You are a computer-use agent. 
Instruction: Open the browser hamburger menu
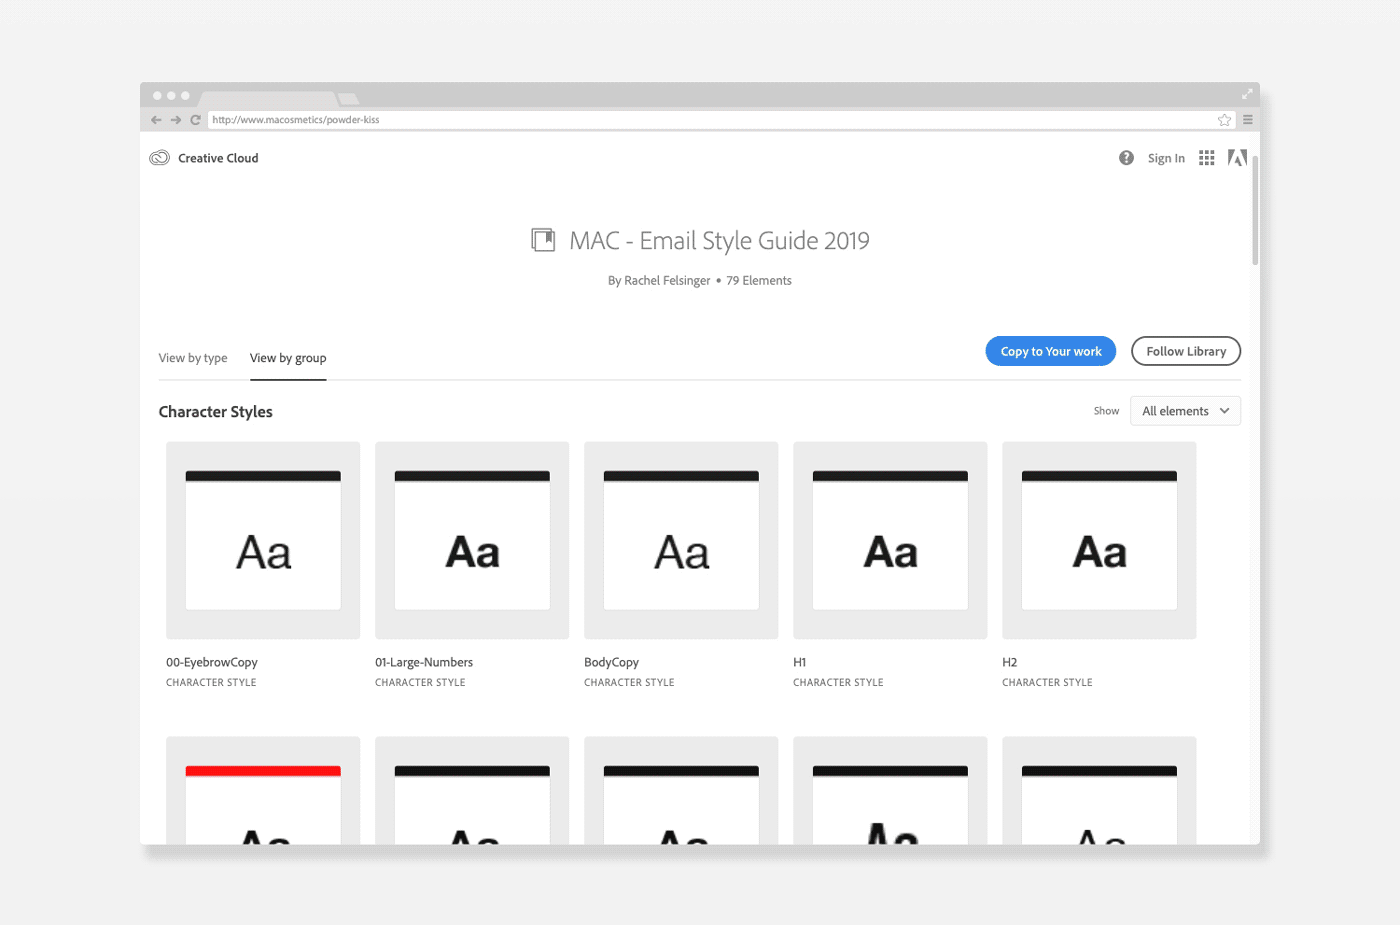[1248, 120]
